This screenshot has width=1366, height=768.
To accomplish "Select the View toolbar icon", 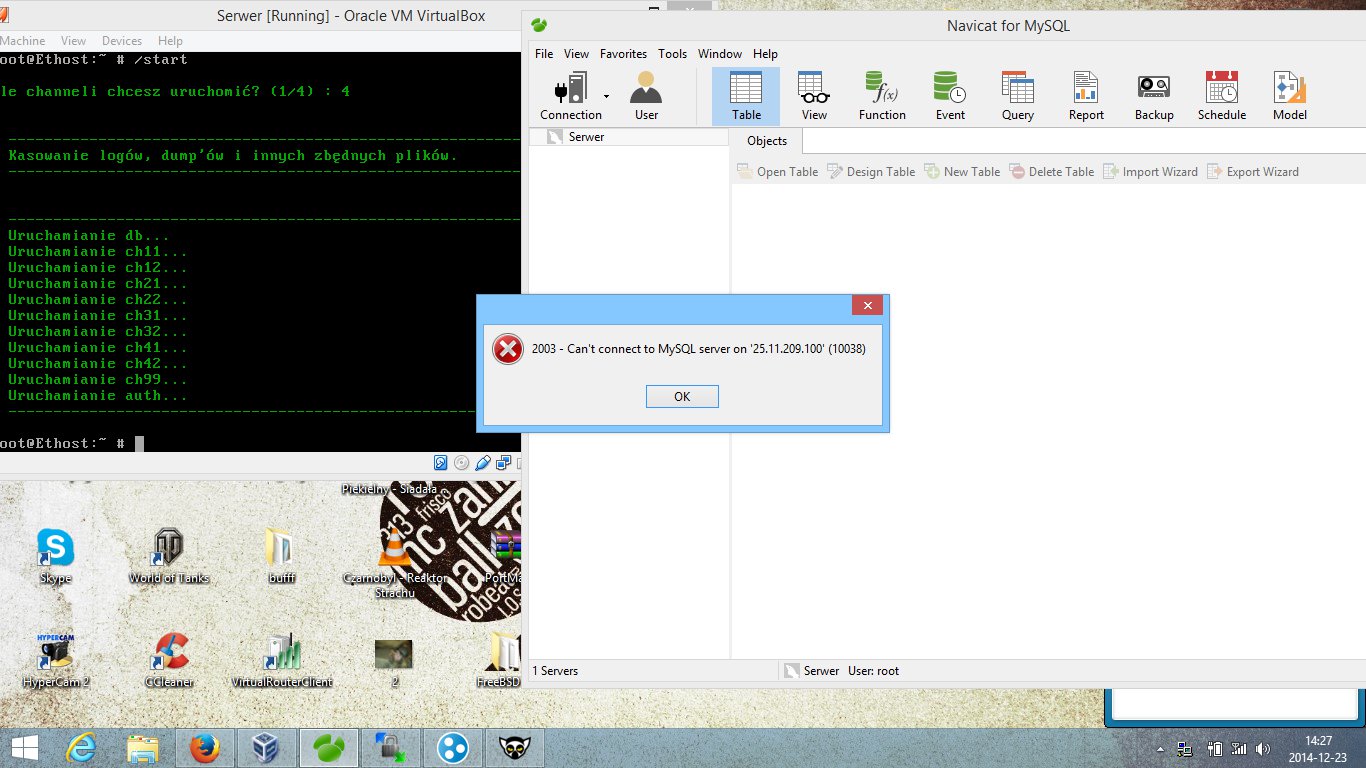I will pos(814,96).
